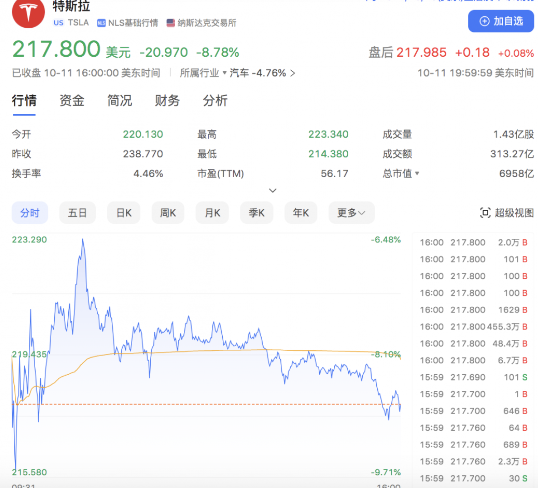Click the 昨收 value 238.770

coord(143,154)
